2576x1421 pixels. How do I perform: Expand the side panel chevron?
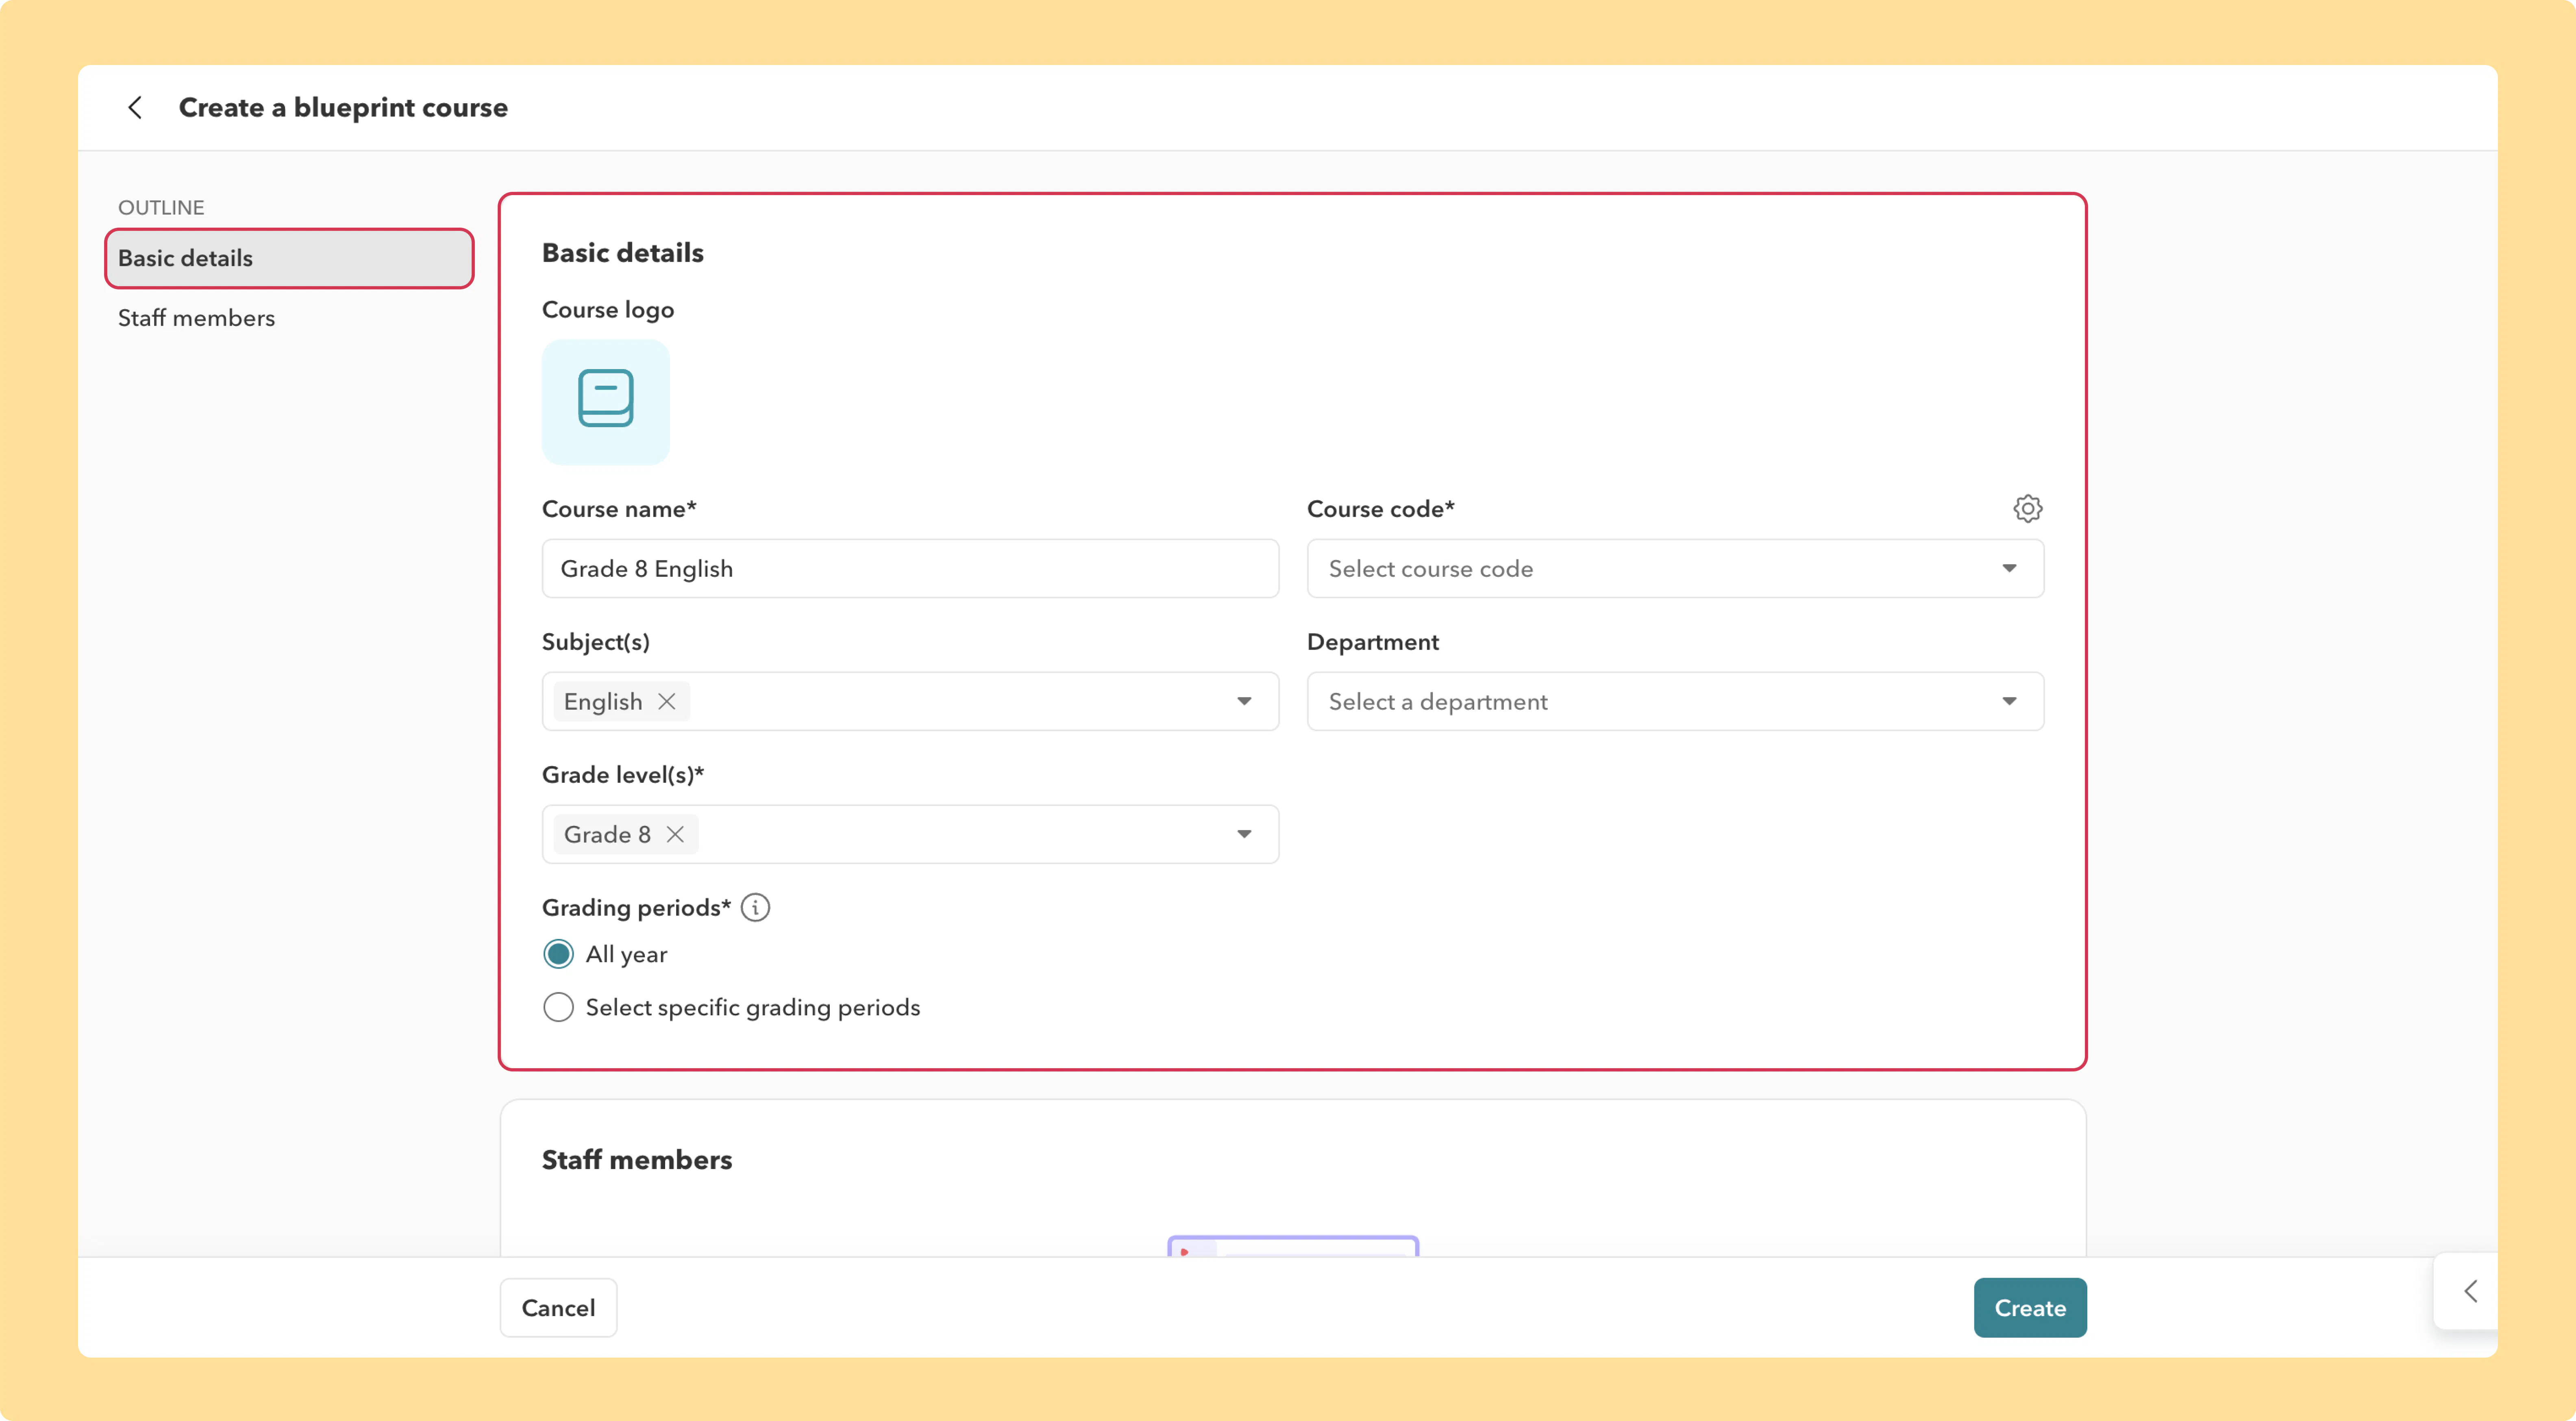pyautogui.click(x=2470, y=1290)
